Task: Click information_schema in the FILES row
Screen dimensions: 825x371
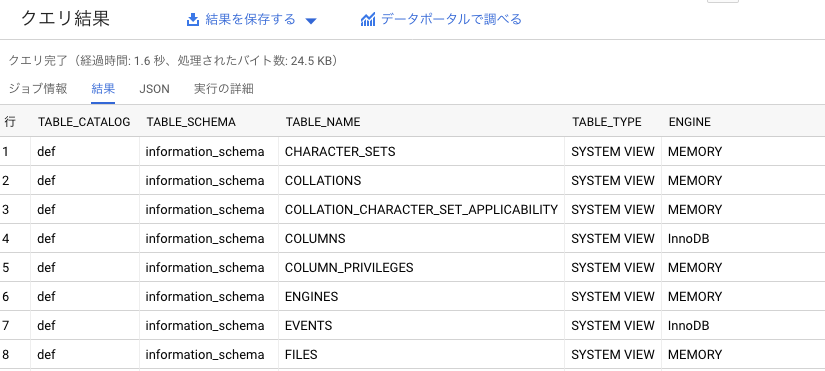Action: (x=205, y=354)
